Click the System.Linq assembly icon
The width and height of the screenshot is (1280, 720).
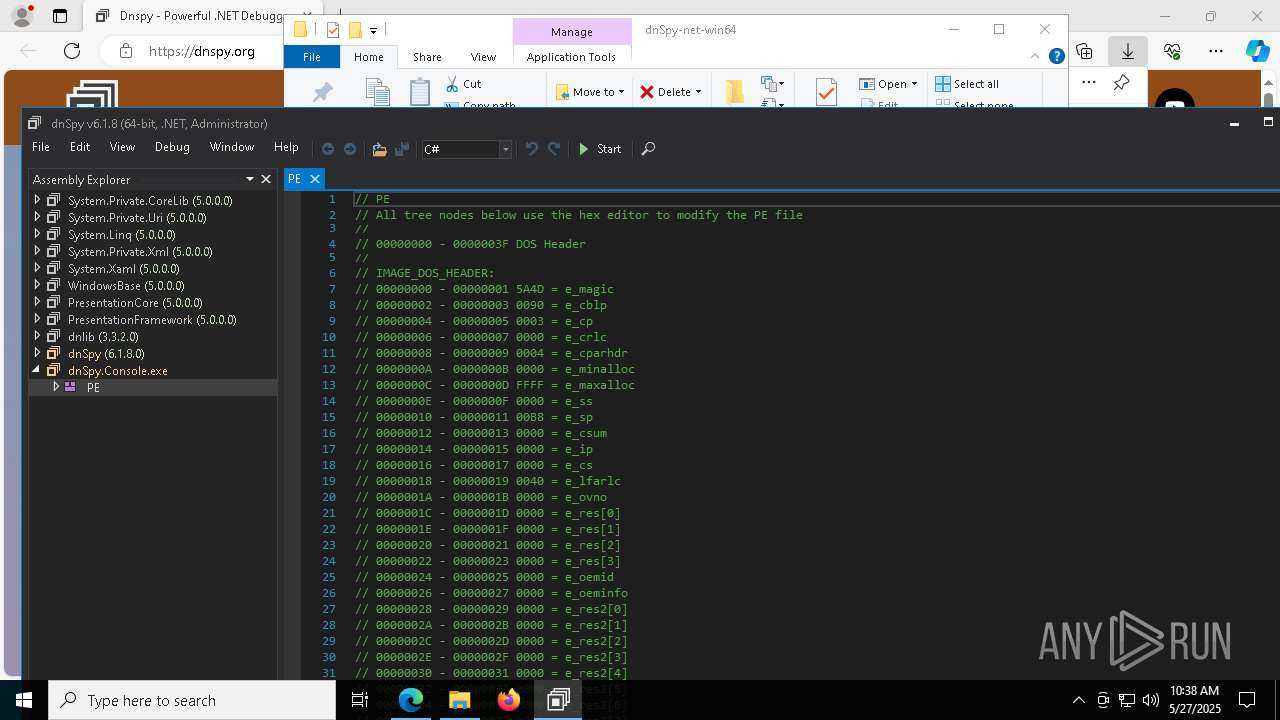click(x=54, y=234)
